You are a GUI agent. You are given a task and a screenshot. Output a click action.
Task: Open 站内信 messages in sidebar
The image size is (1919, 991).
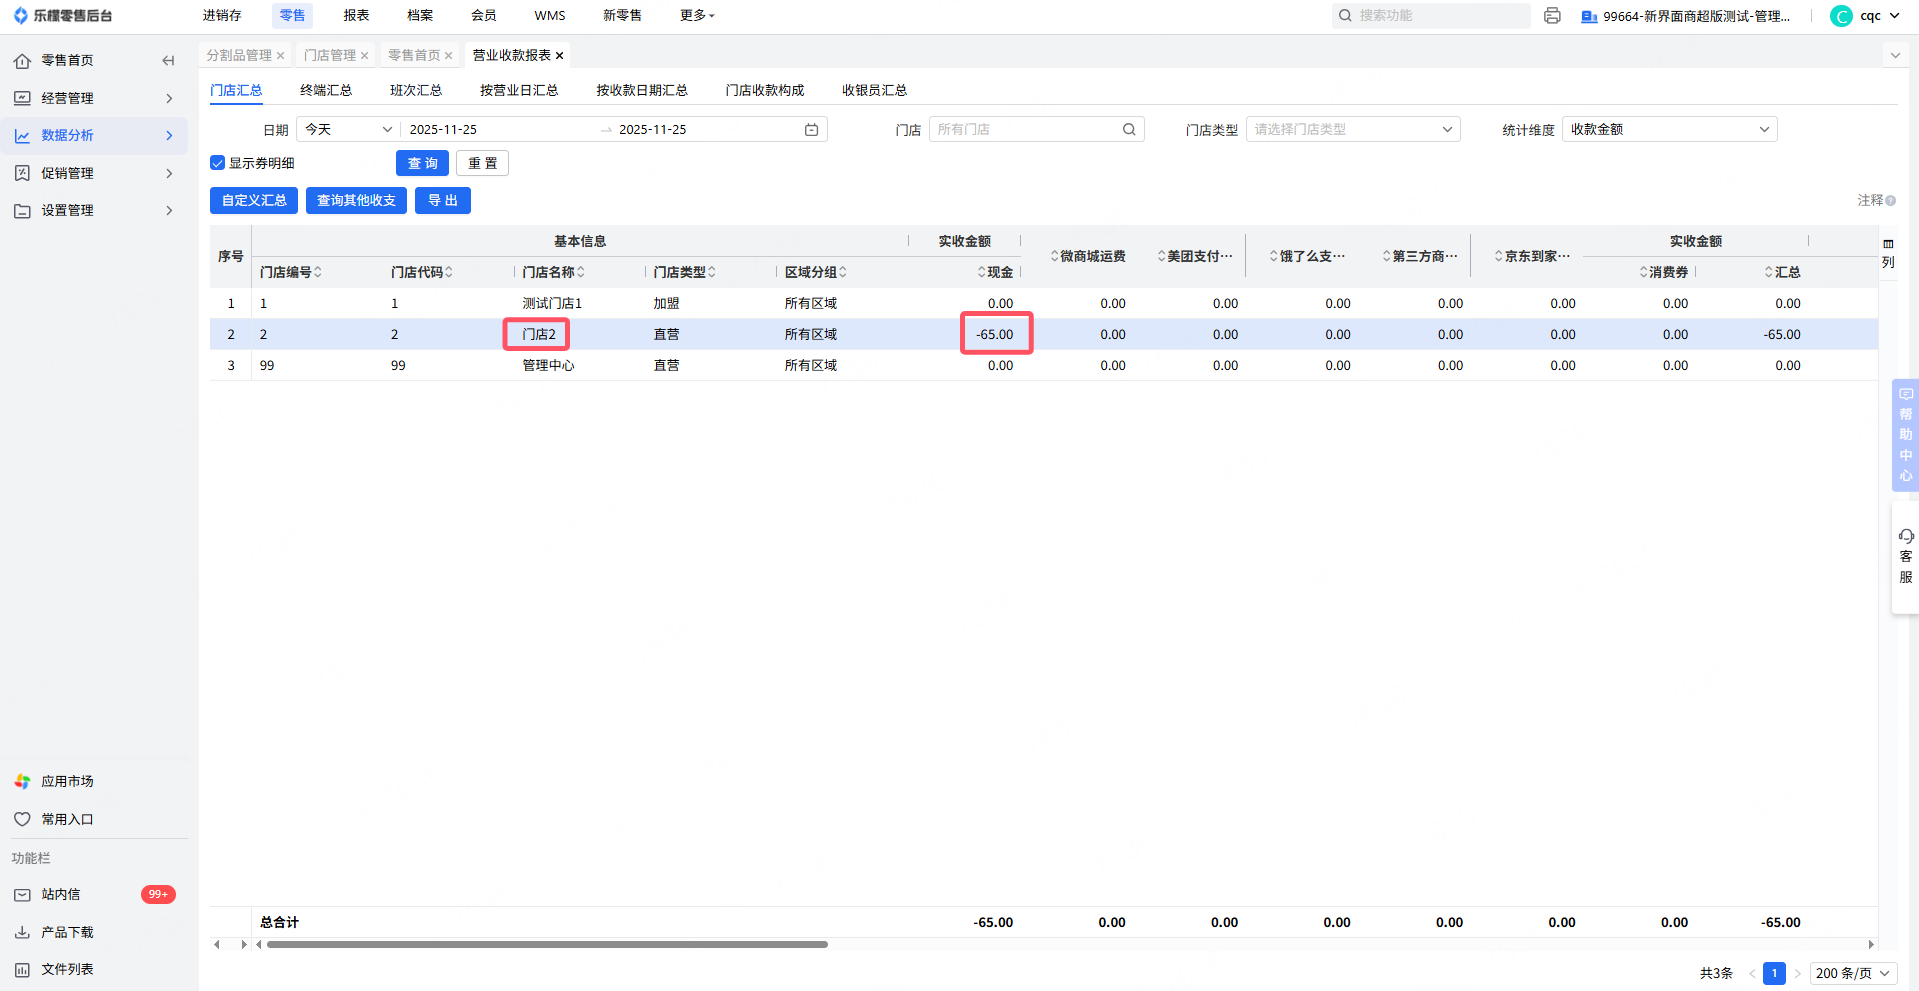click(x=61, y=895)
